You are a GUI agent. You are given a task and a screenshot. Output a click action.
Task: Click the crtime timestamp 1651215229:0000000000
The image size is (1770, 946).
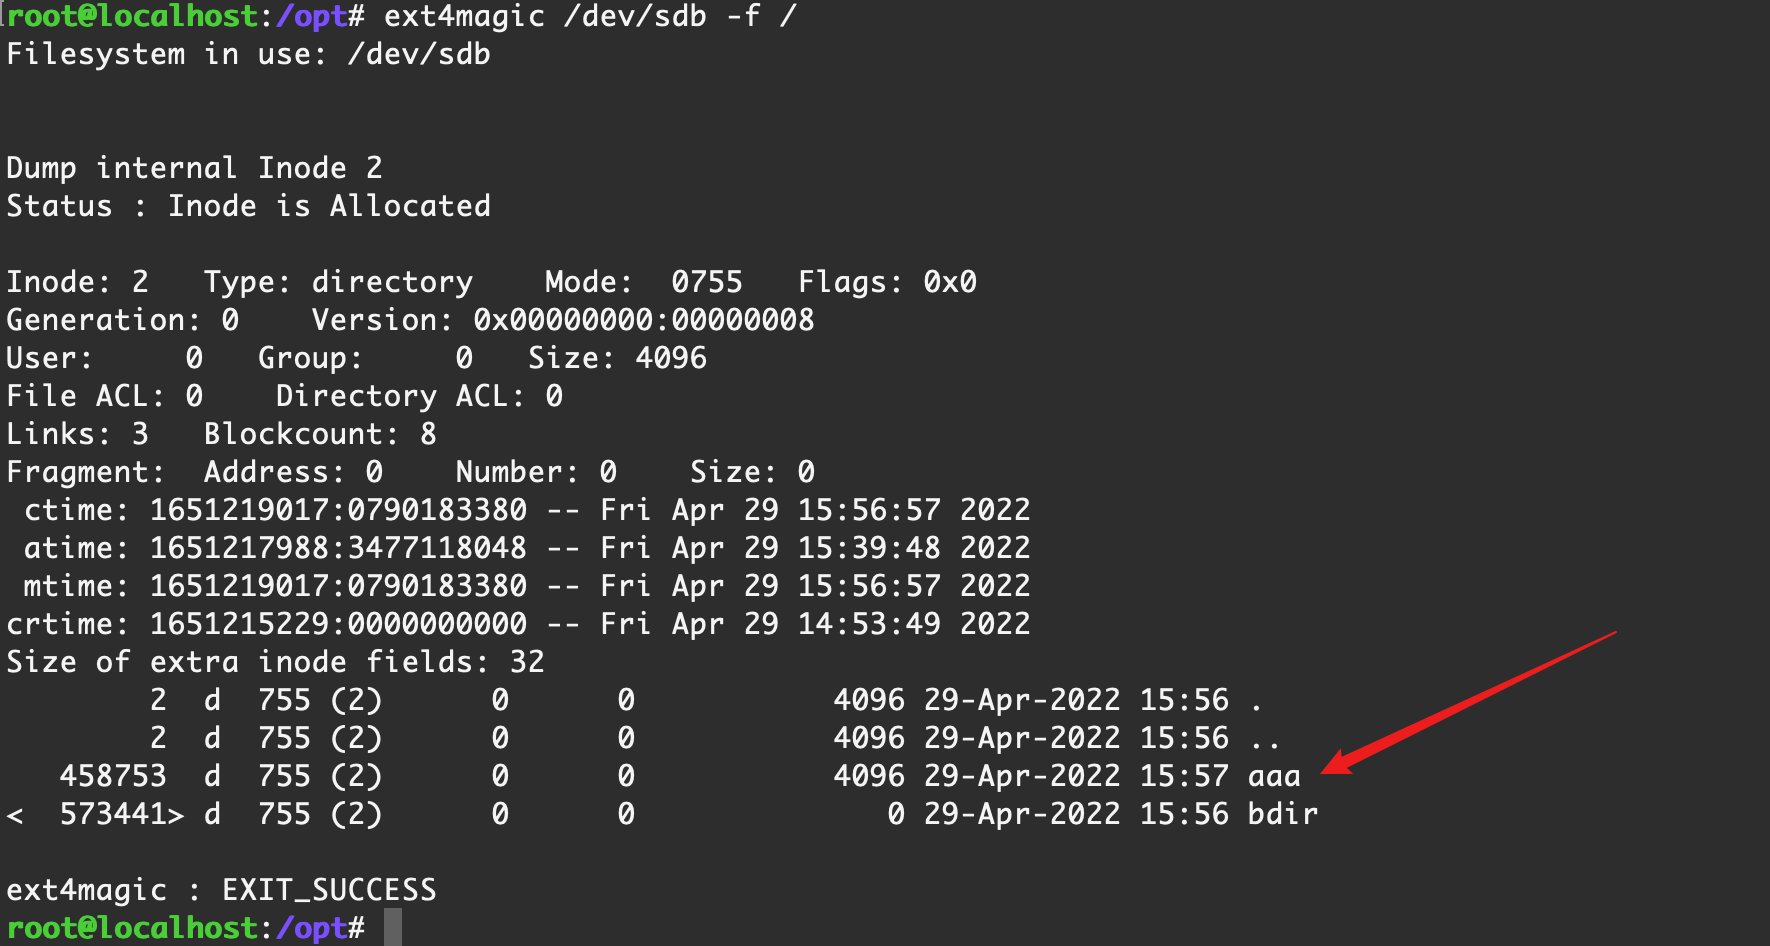pyautogui.click(x=338, y=624)
